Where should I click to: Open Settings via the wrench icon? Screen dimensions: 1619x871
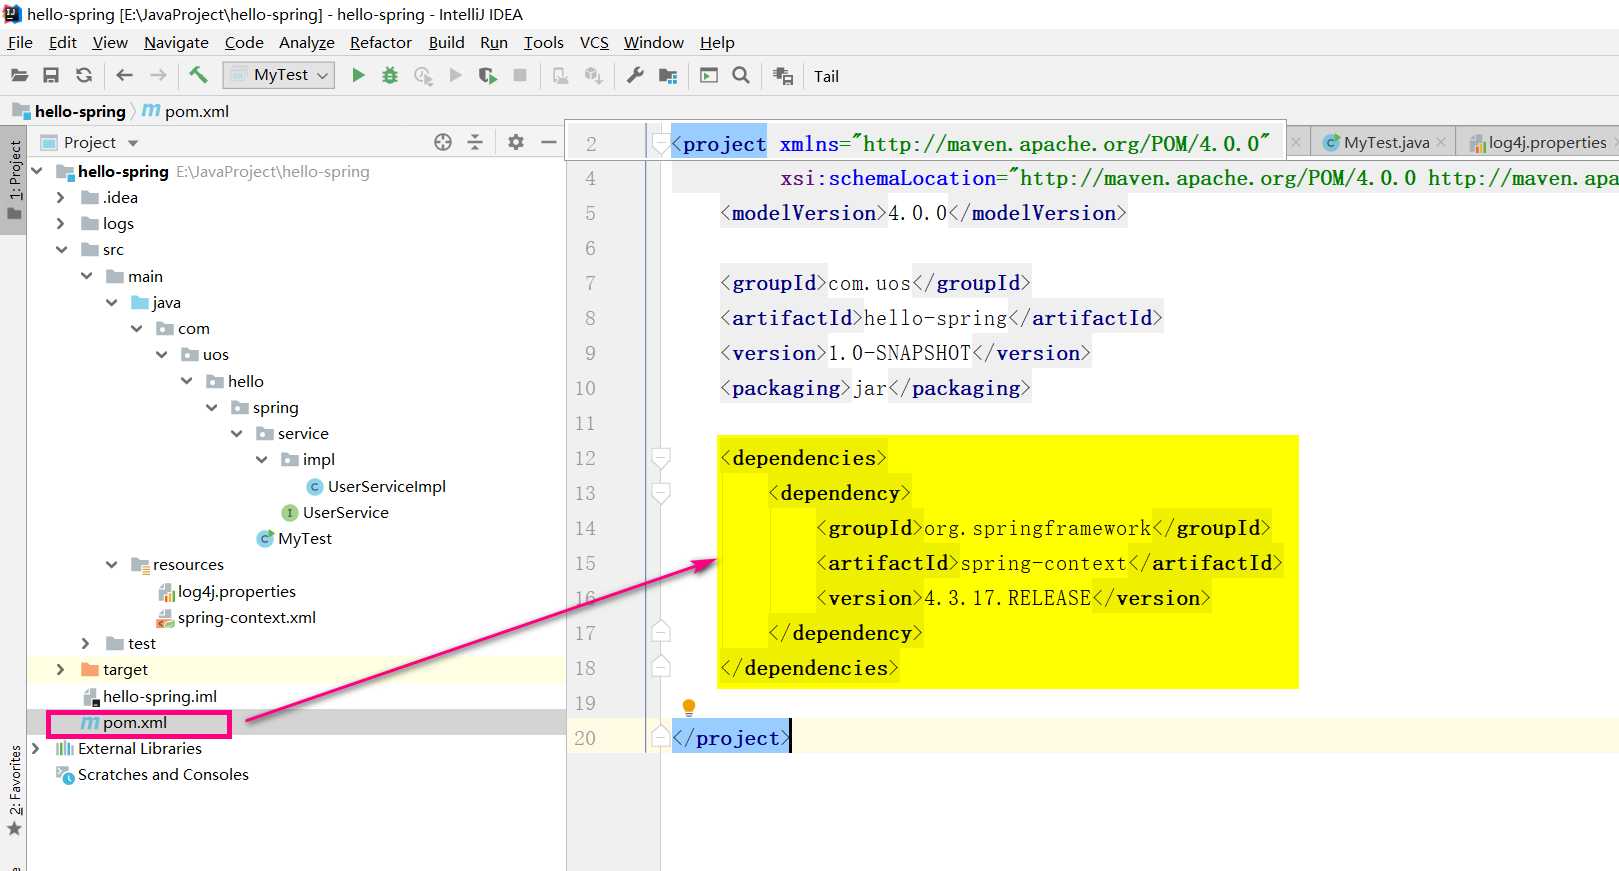635,75
